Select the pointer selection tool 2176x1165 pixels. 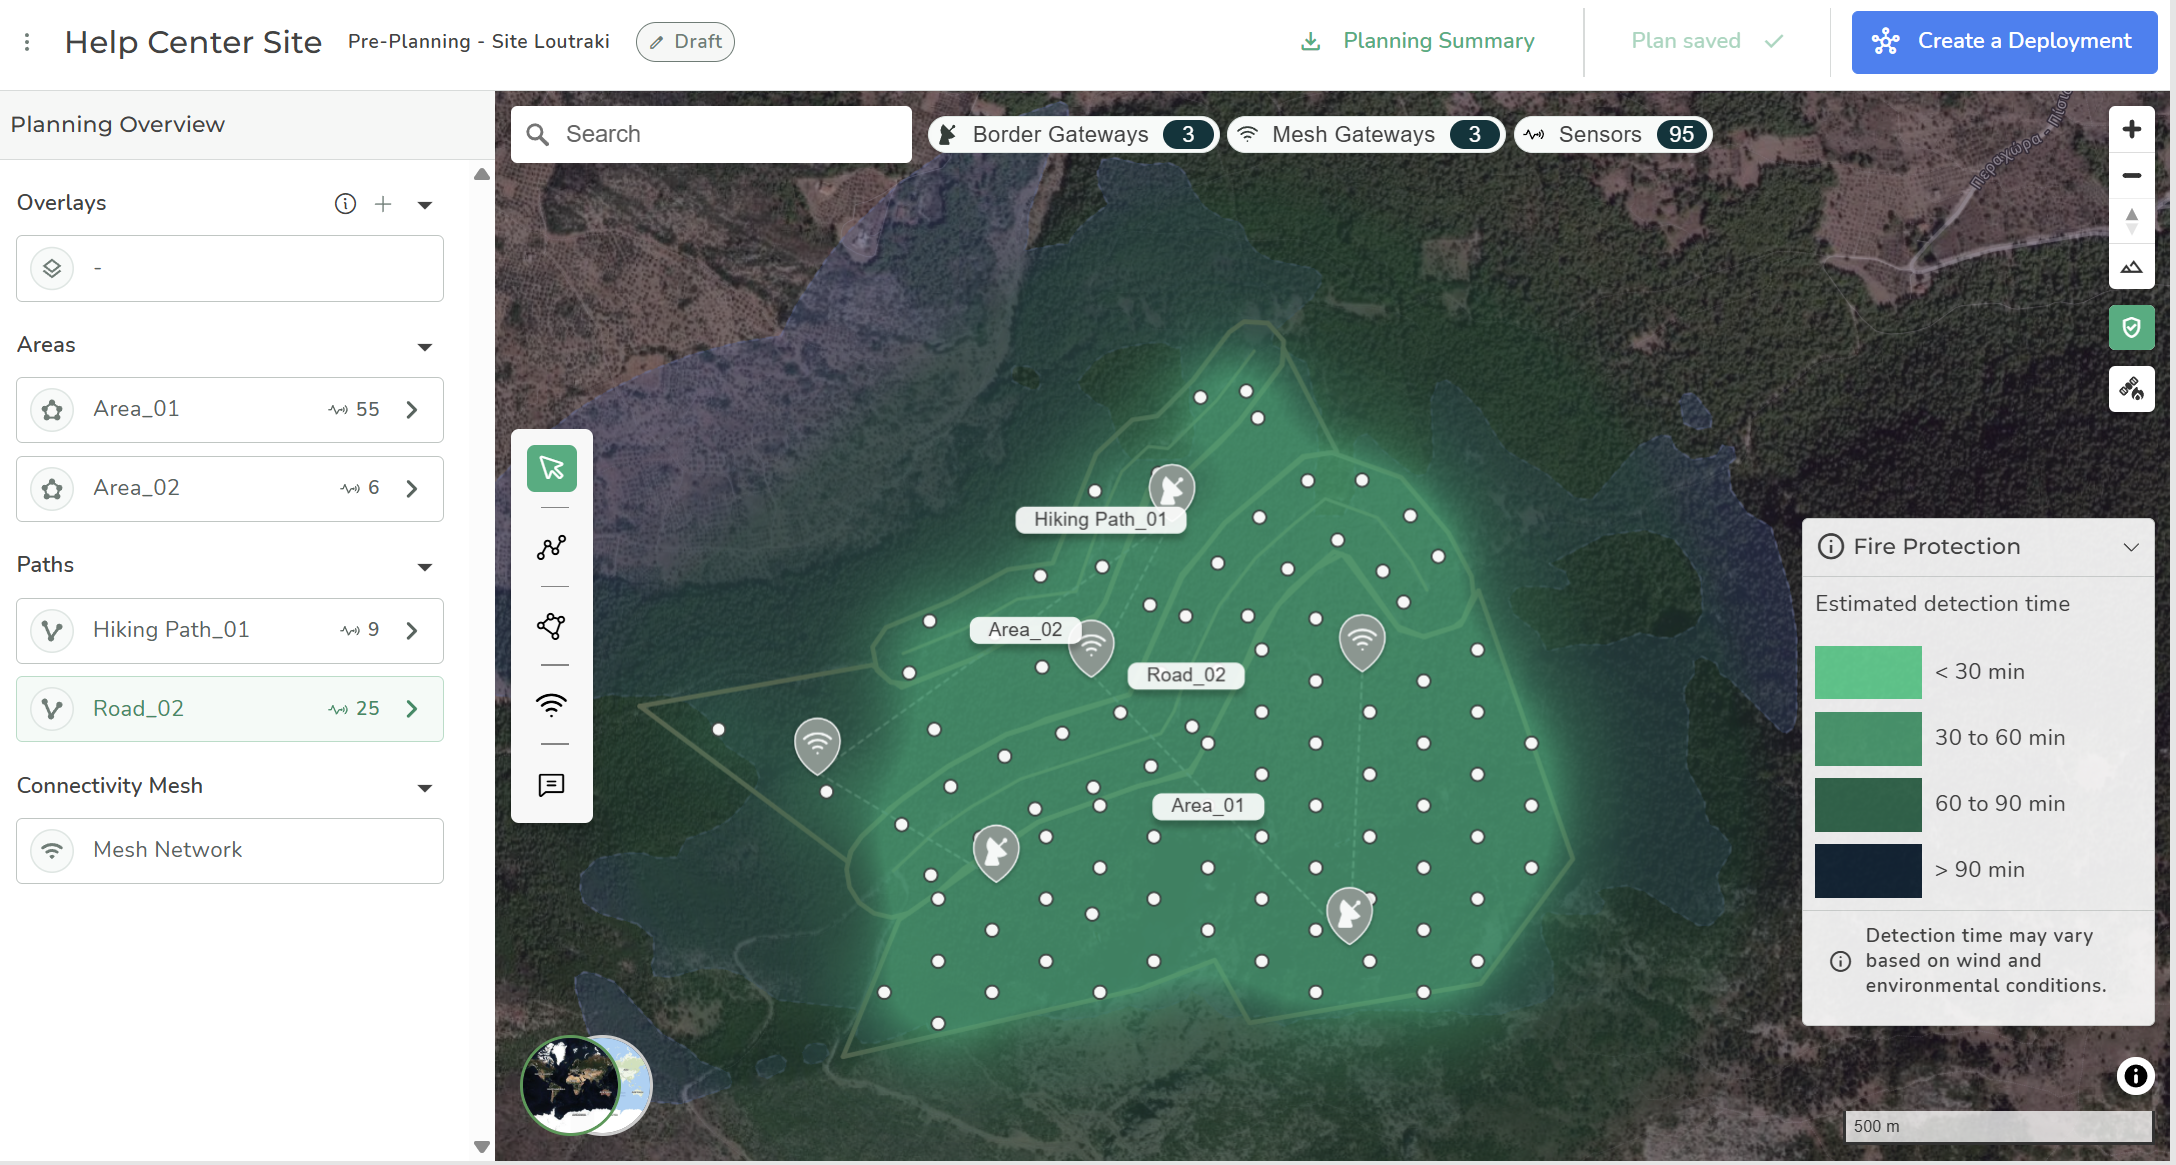pos(551,468)
